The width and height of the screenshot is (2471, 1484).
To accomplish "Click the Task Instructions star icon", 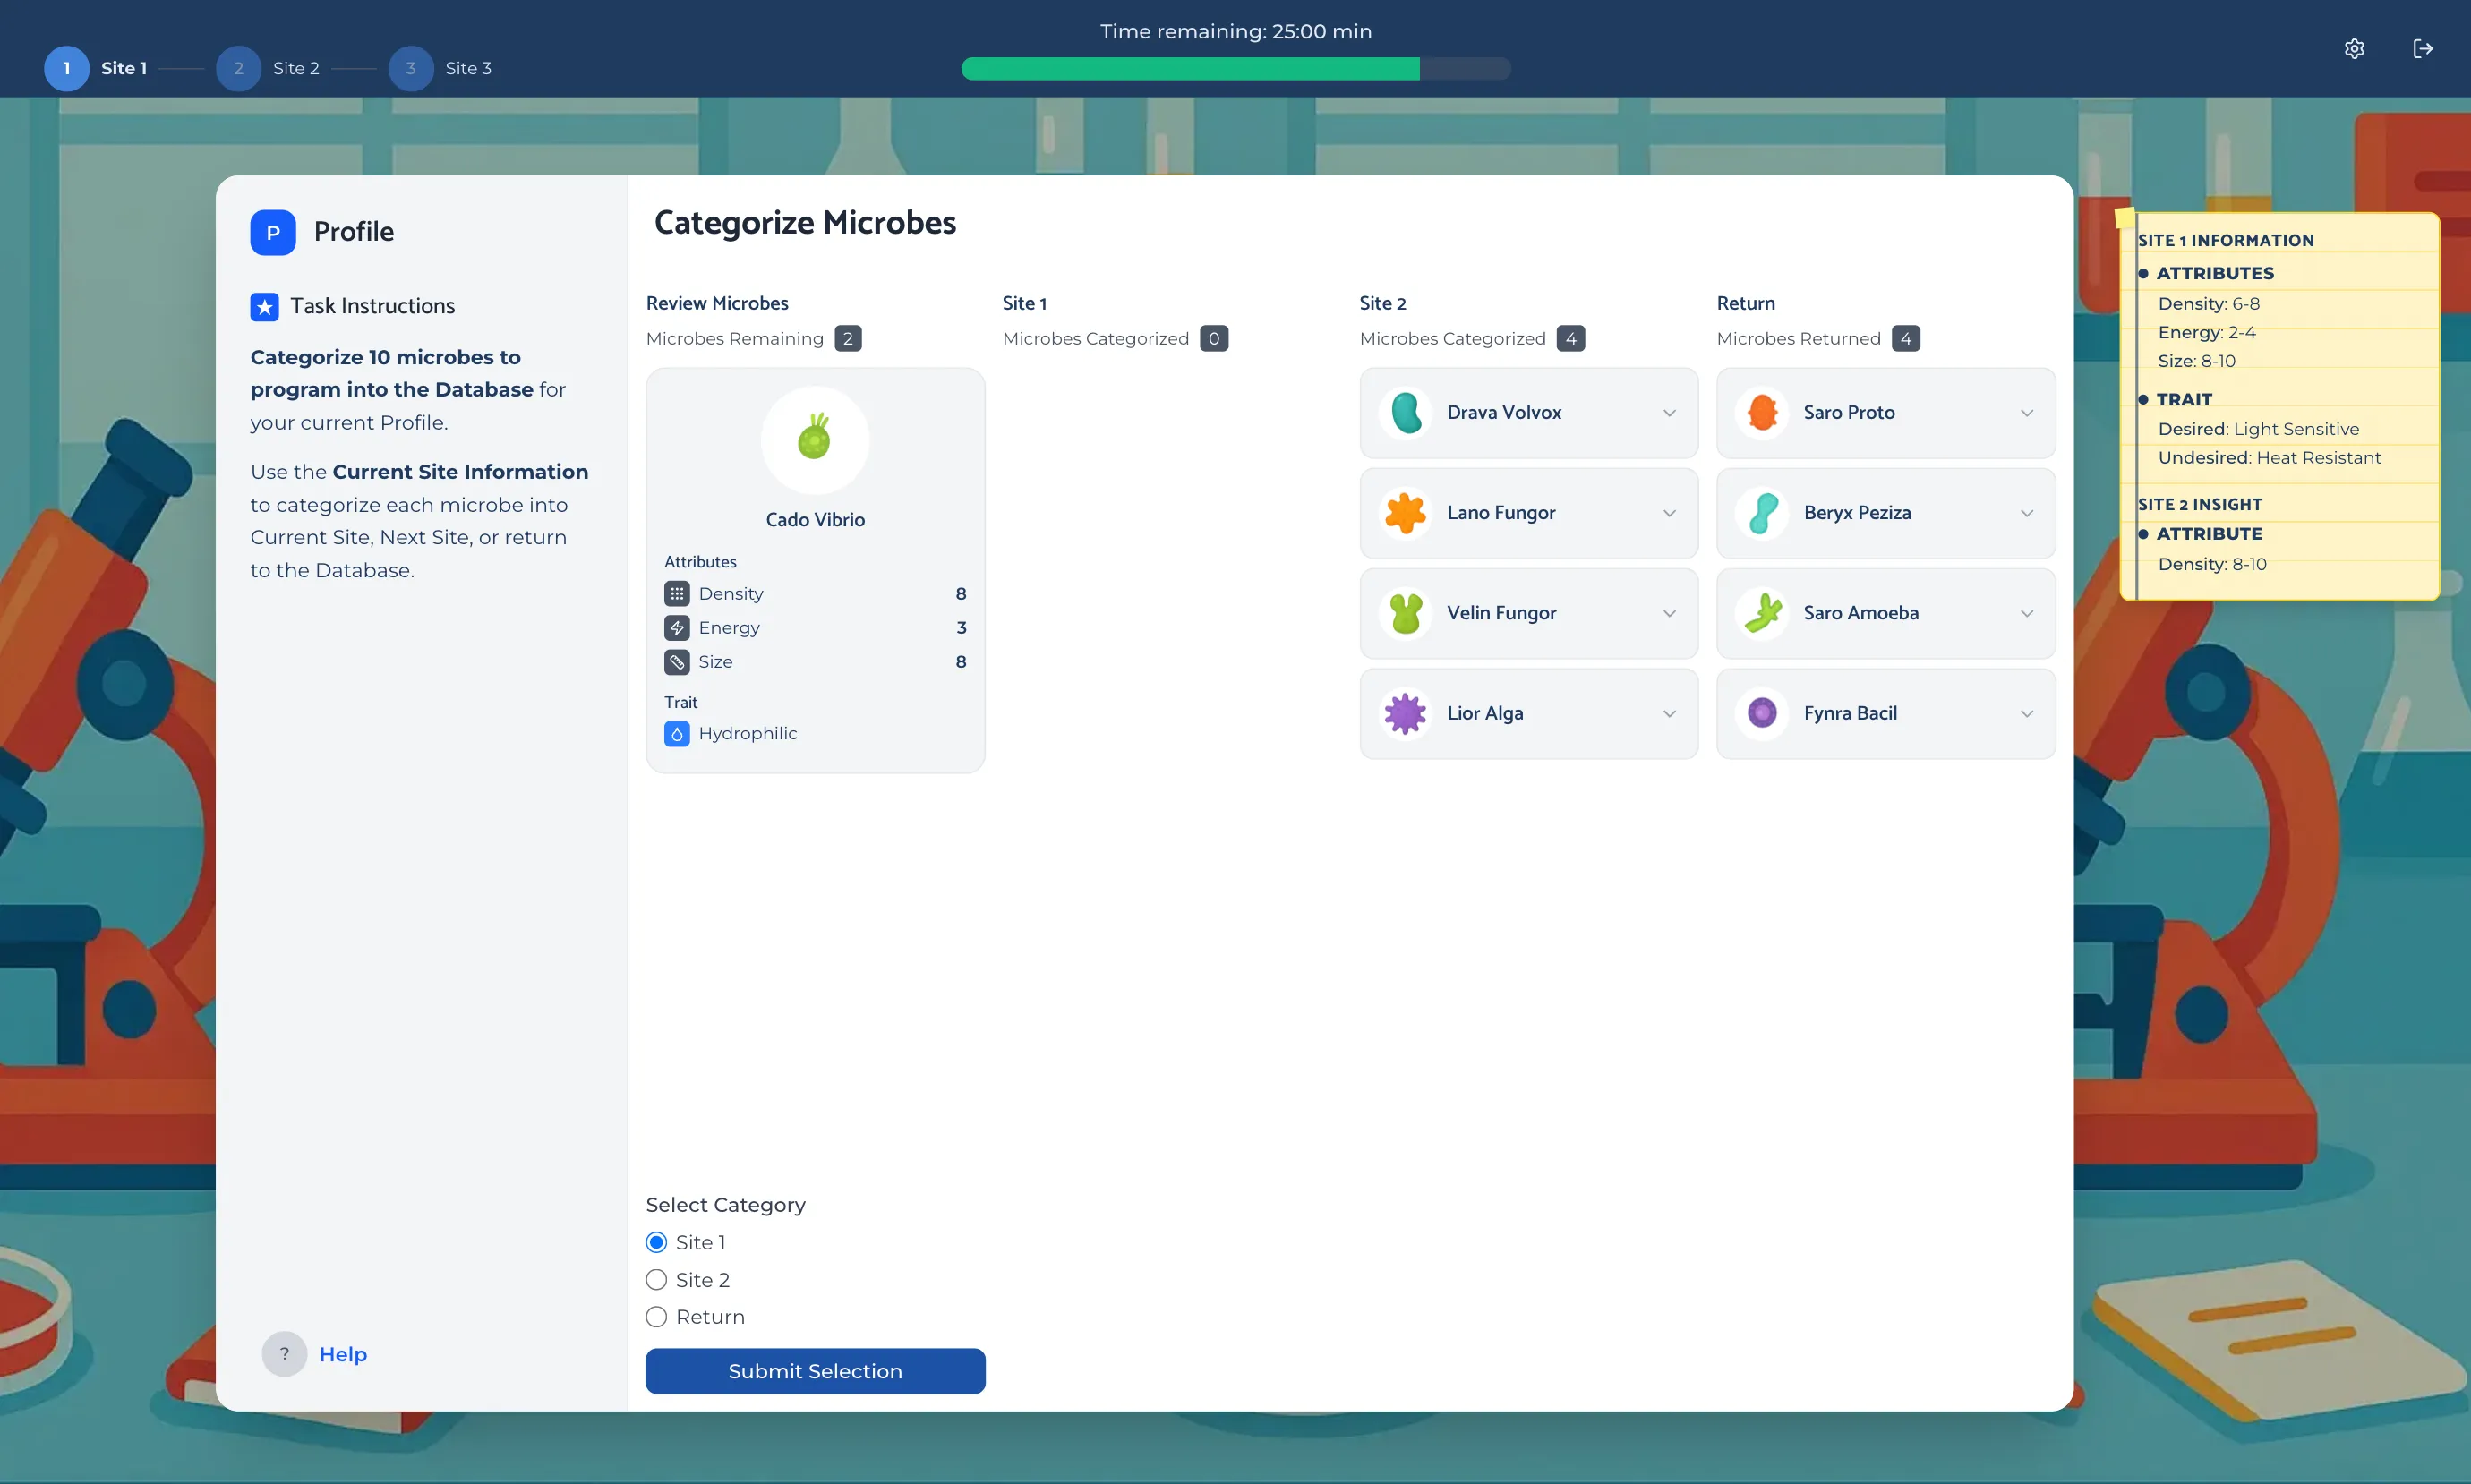I will tap(264, 307).
